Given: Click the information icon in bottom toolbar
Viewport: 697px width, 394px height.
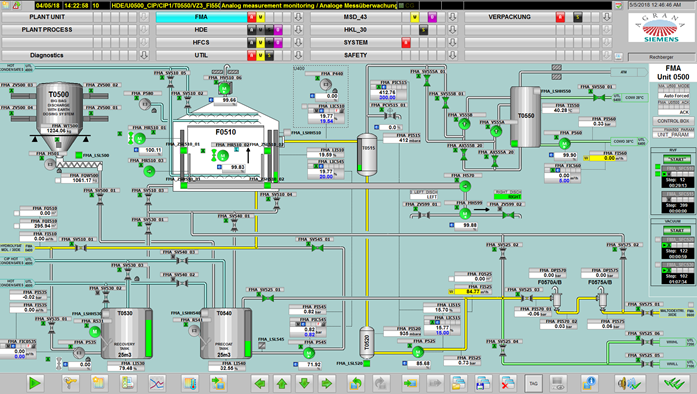Looking at the screenshot, I should (x=589, y=383).
